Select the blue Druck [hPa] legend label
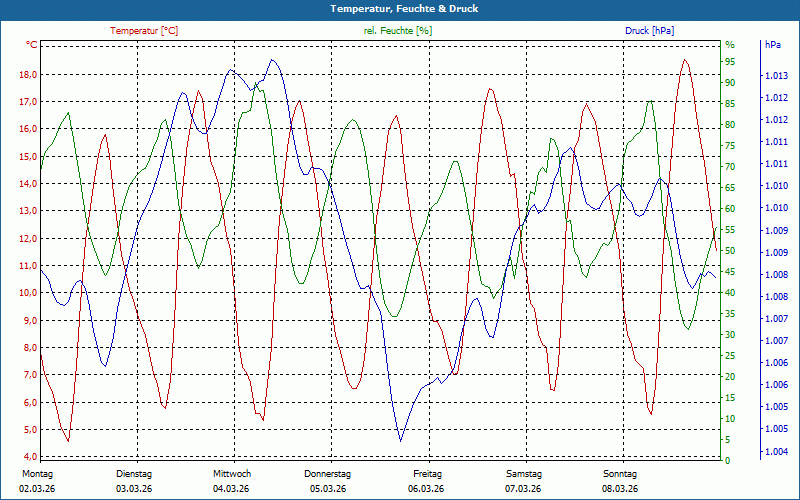The height and width of the screenshot is (500, 800). point(649,31)
